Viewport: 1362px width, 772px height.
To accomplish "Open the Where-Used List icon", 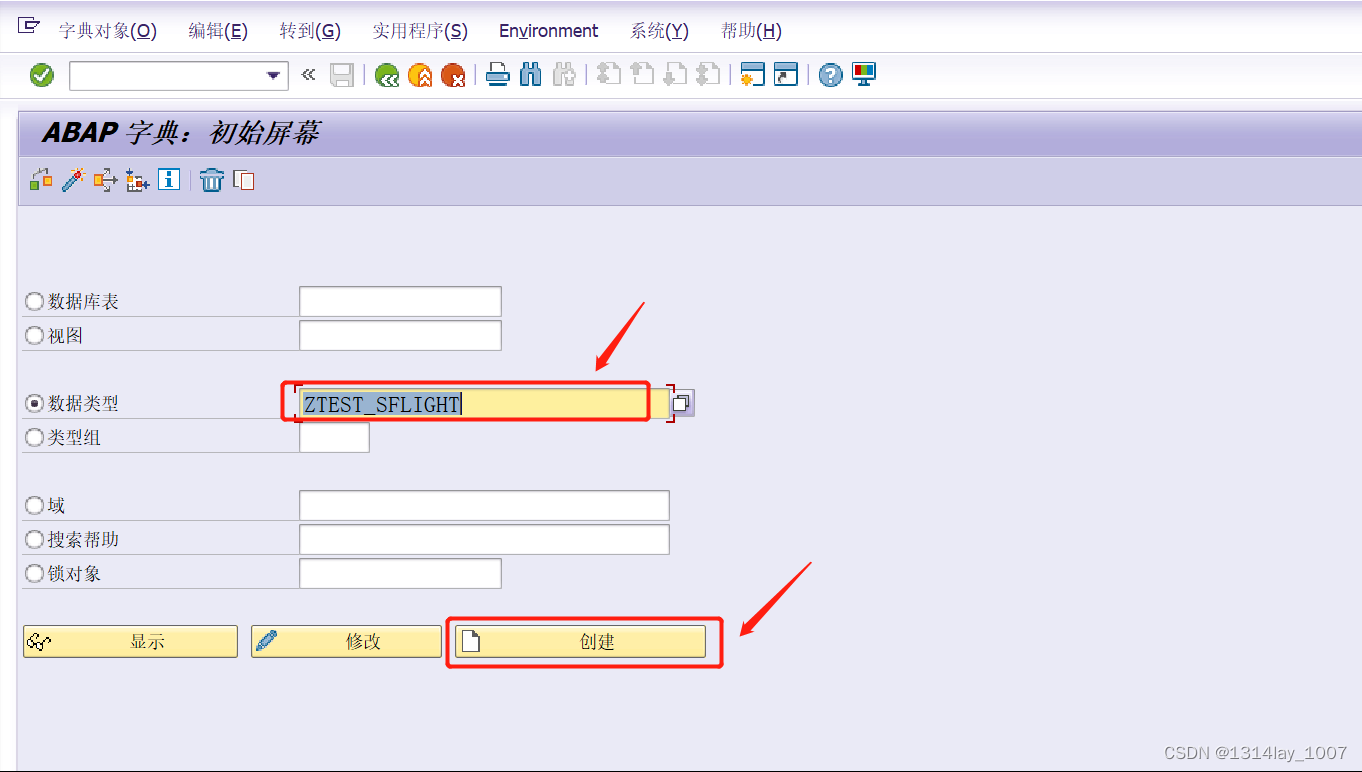I will pos(105,180).
